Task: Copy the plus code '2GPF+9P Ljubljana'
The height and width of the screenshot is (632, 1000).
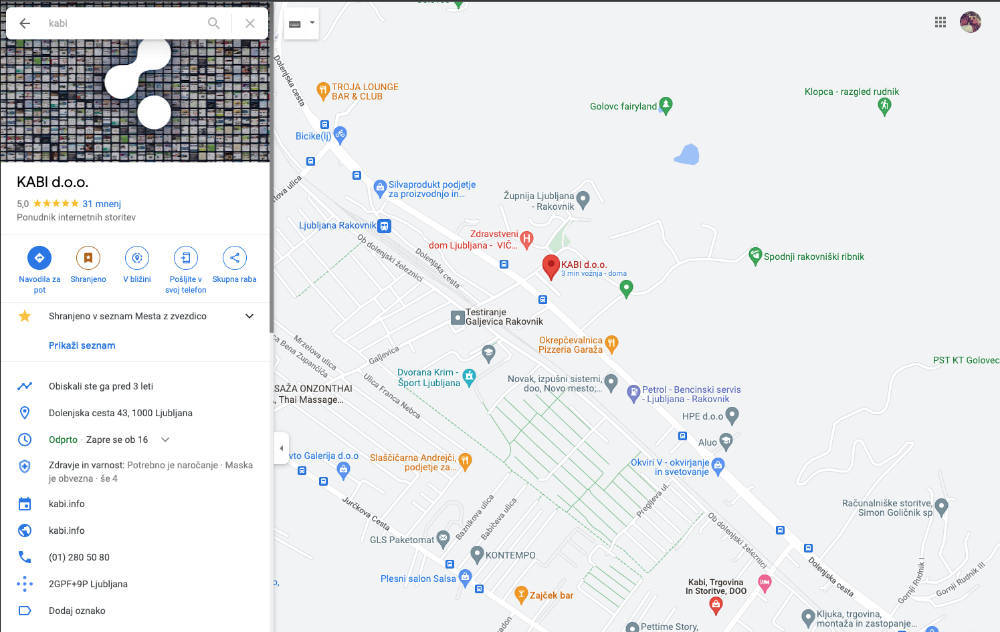Action: 88,584
